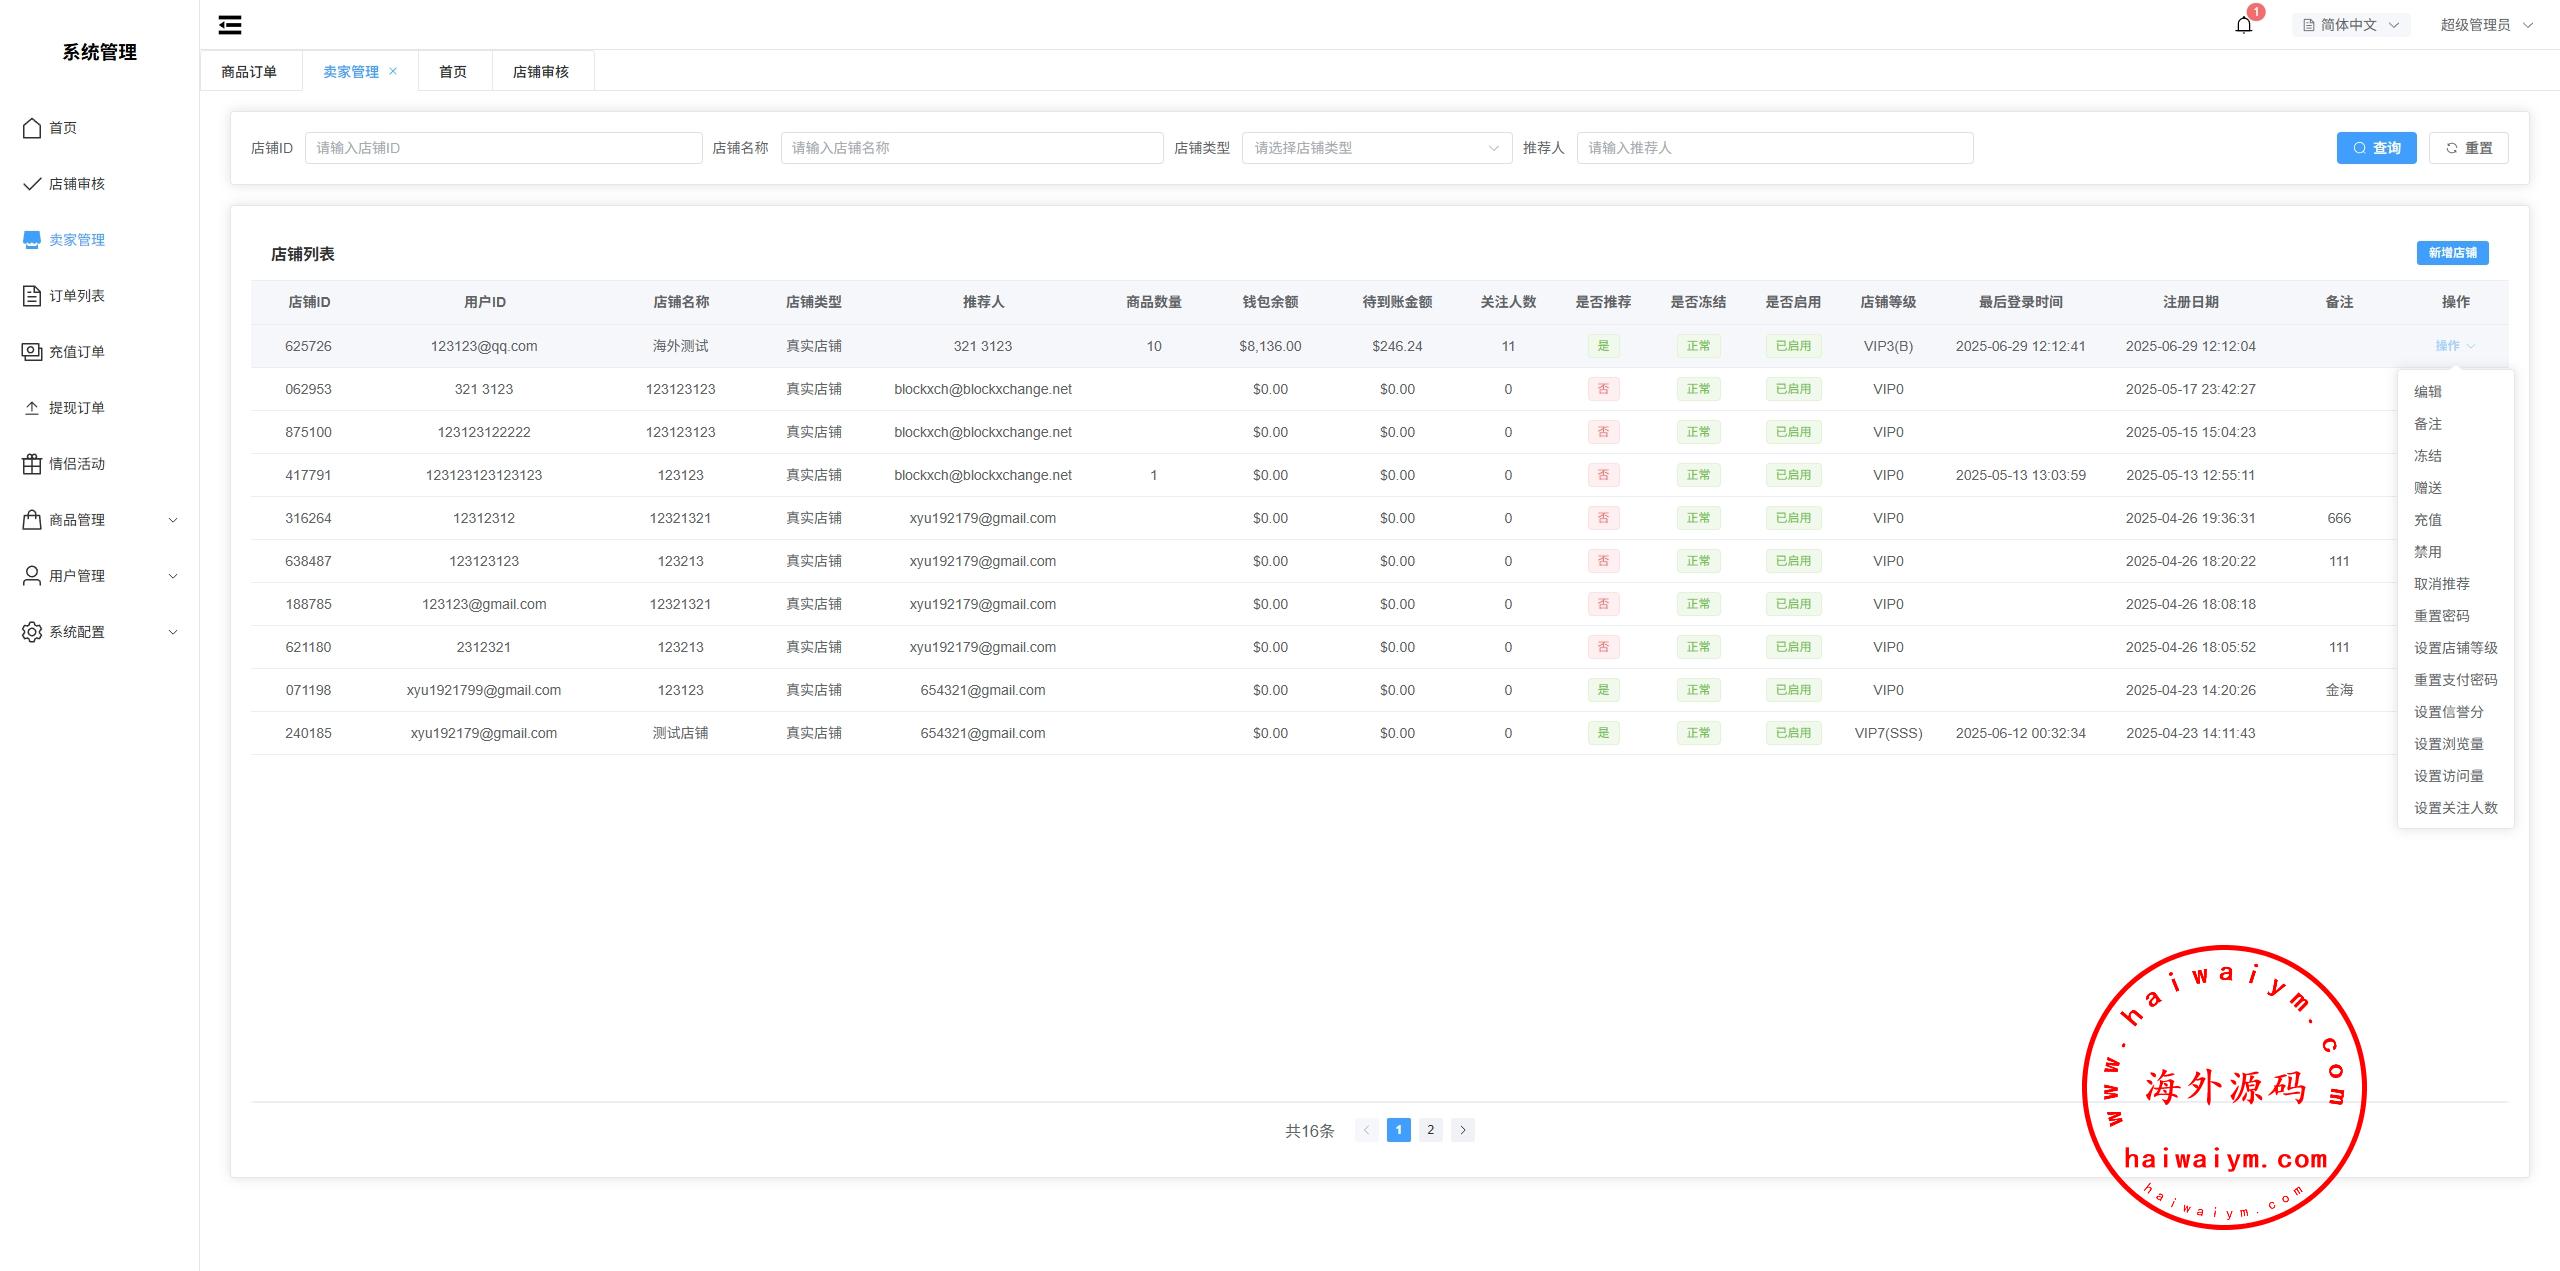2560x1271 pixels.
Task: Choose 重置密码 from the action menu
Action: (2441, 616)
